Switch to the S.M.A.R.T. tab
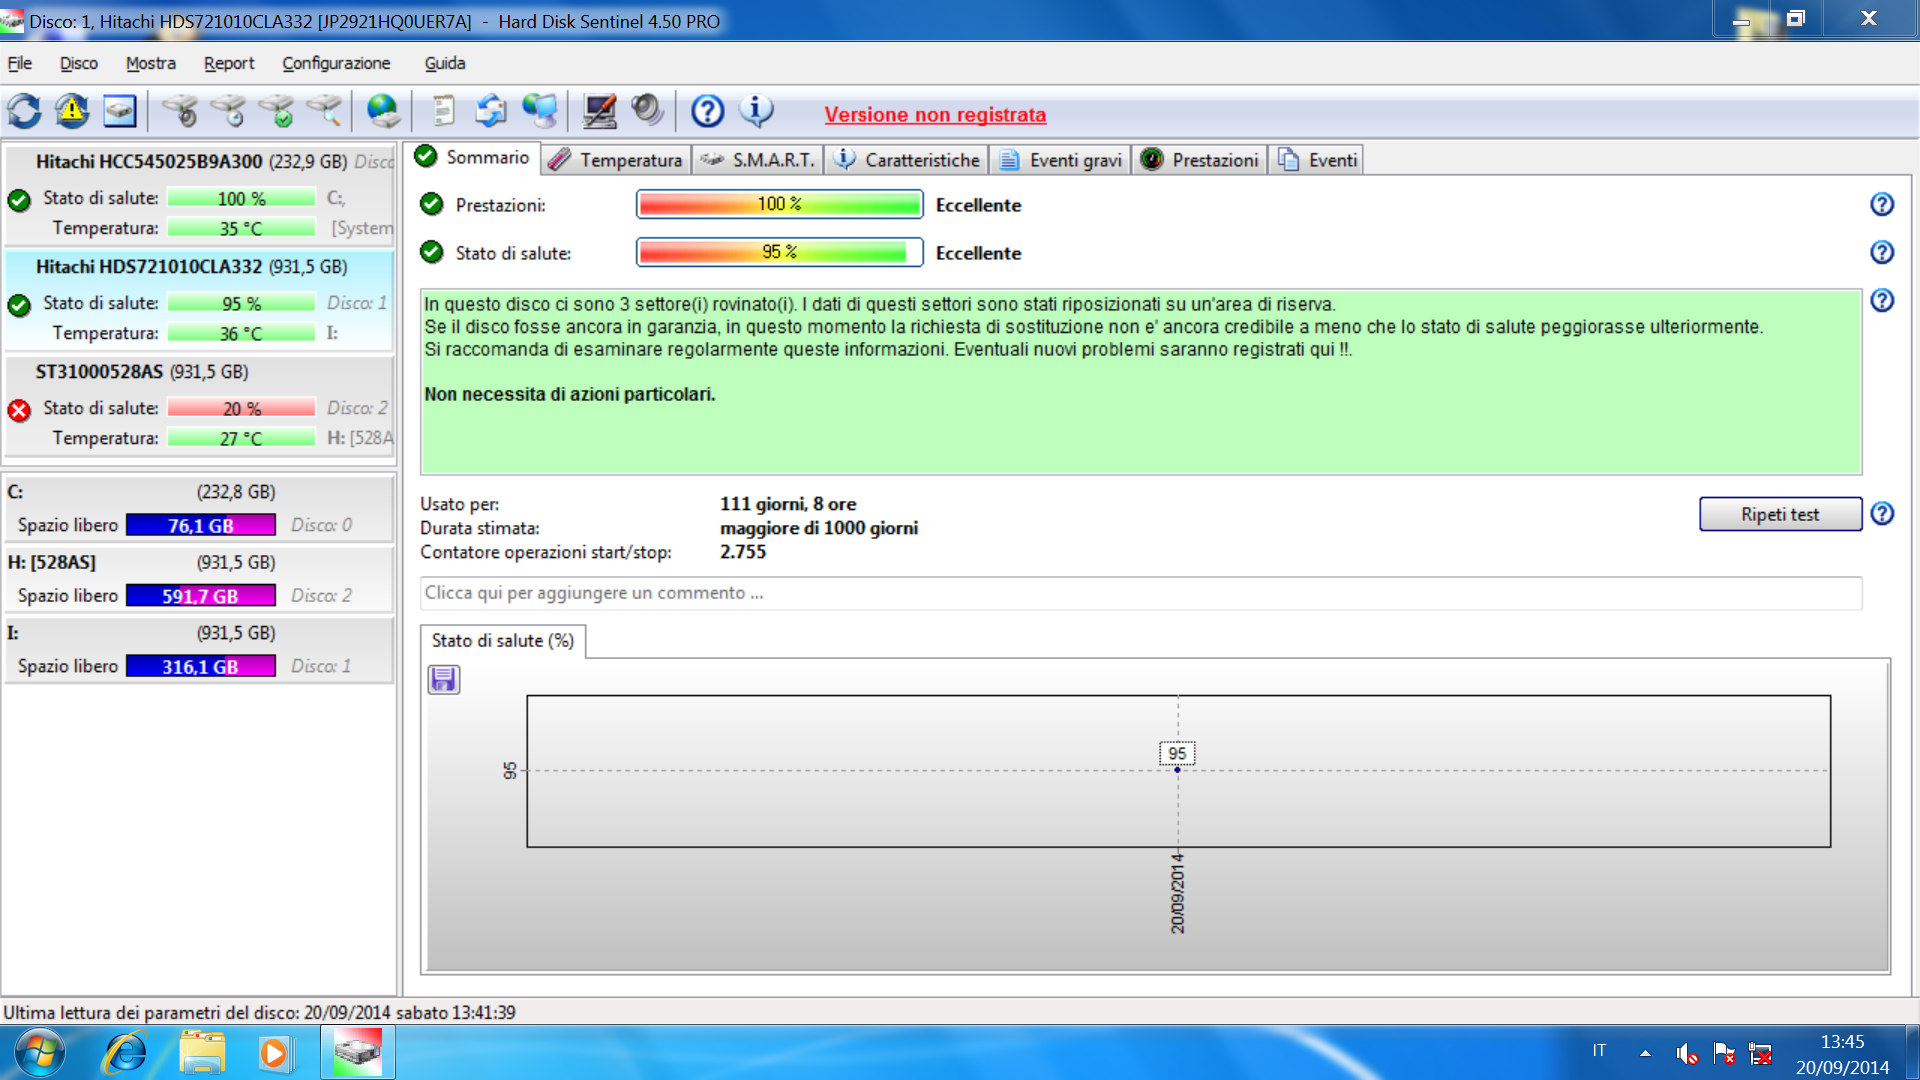1920x1080 pixels. click(758, 160)
